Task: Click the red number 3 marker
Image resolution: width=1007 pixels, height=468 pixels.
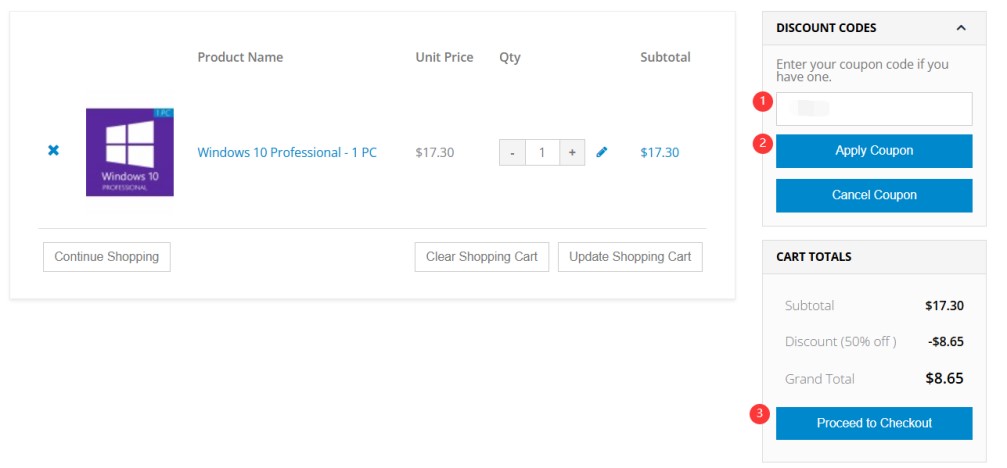Action: (x=761, y=414)
